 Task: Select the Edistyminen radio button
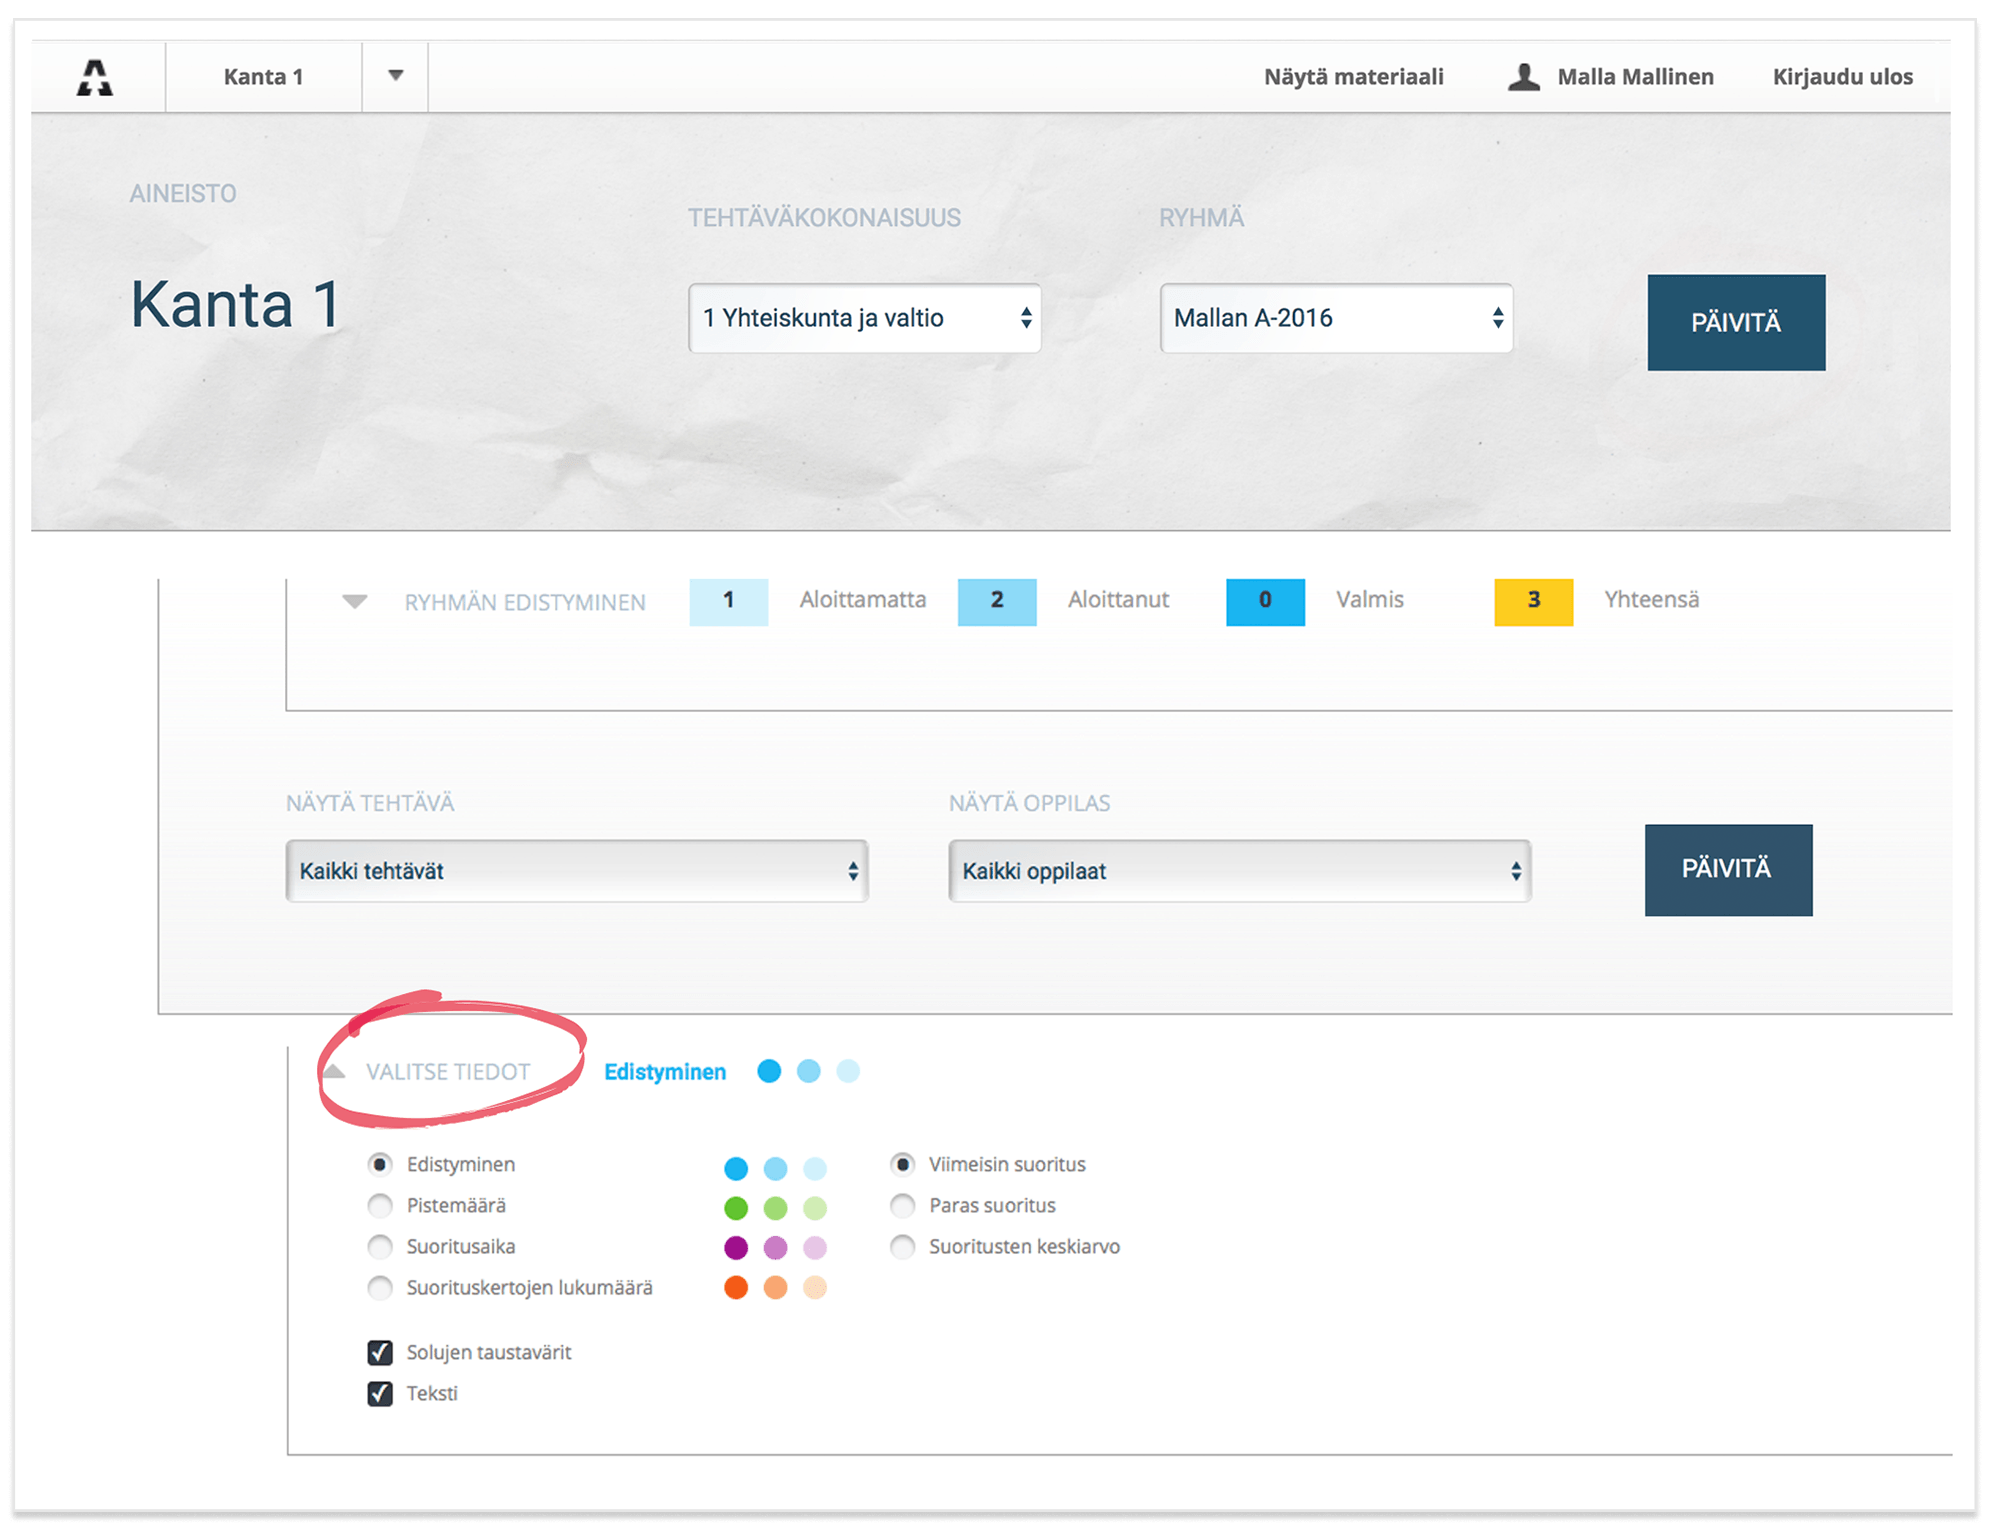point(380,1164)
